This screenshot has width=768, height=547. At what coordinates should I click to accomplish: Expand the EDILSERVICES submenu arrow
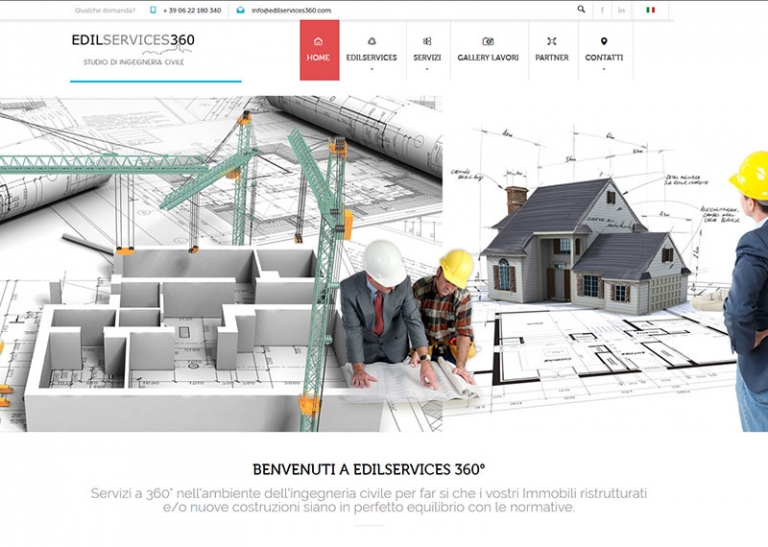click(x=372, y=69)
